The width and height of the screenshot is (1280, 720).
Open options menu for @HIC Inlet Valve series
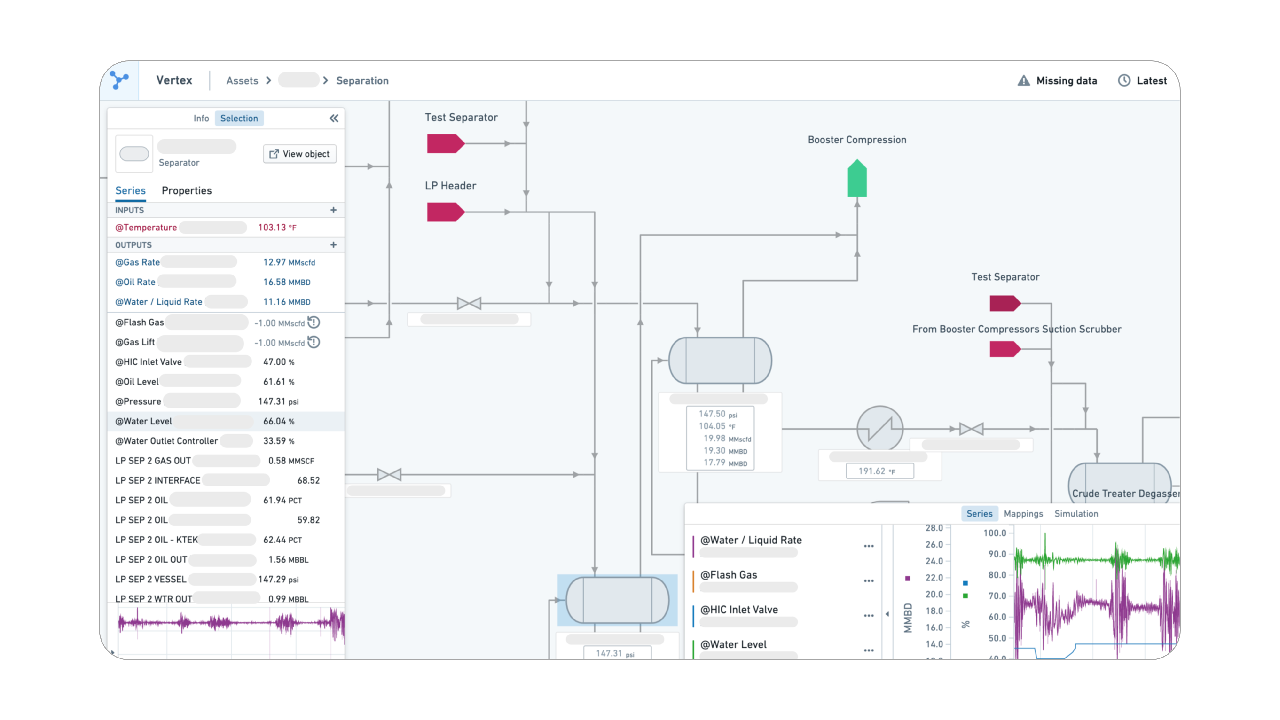(x=869, y=616)
